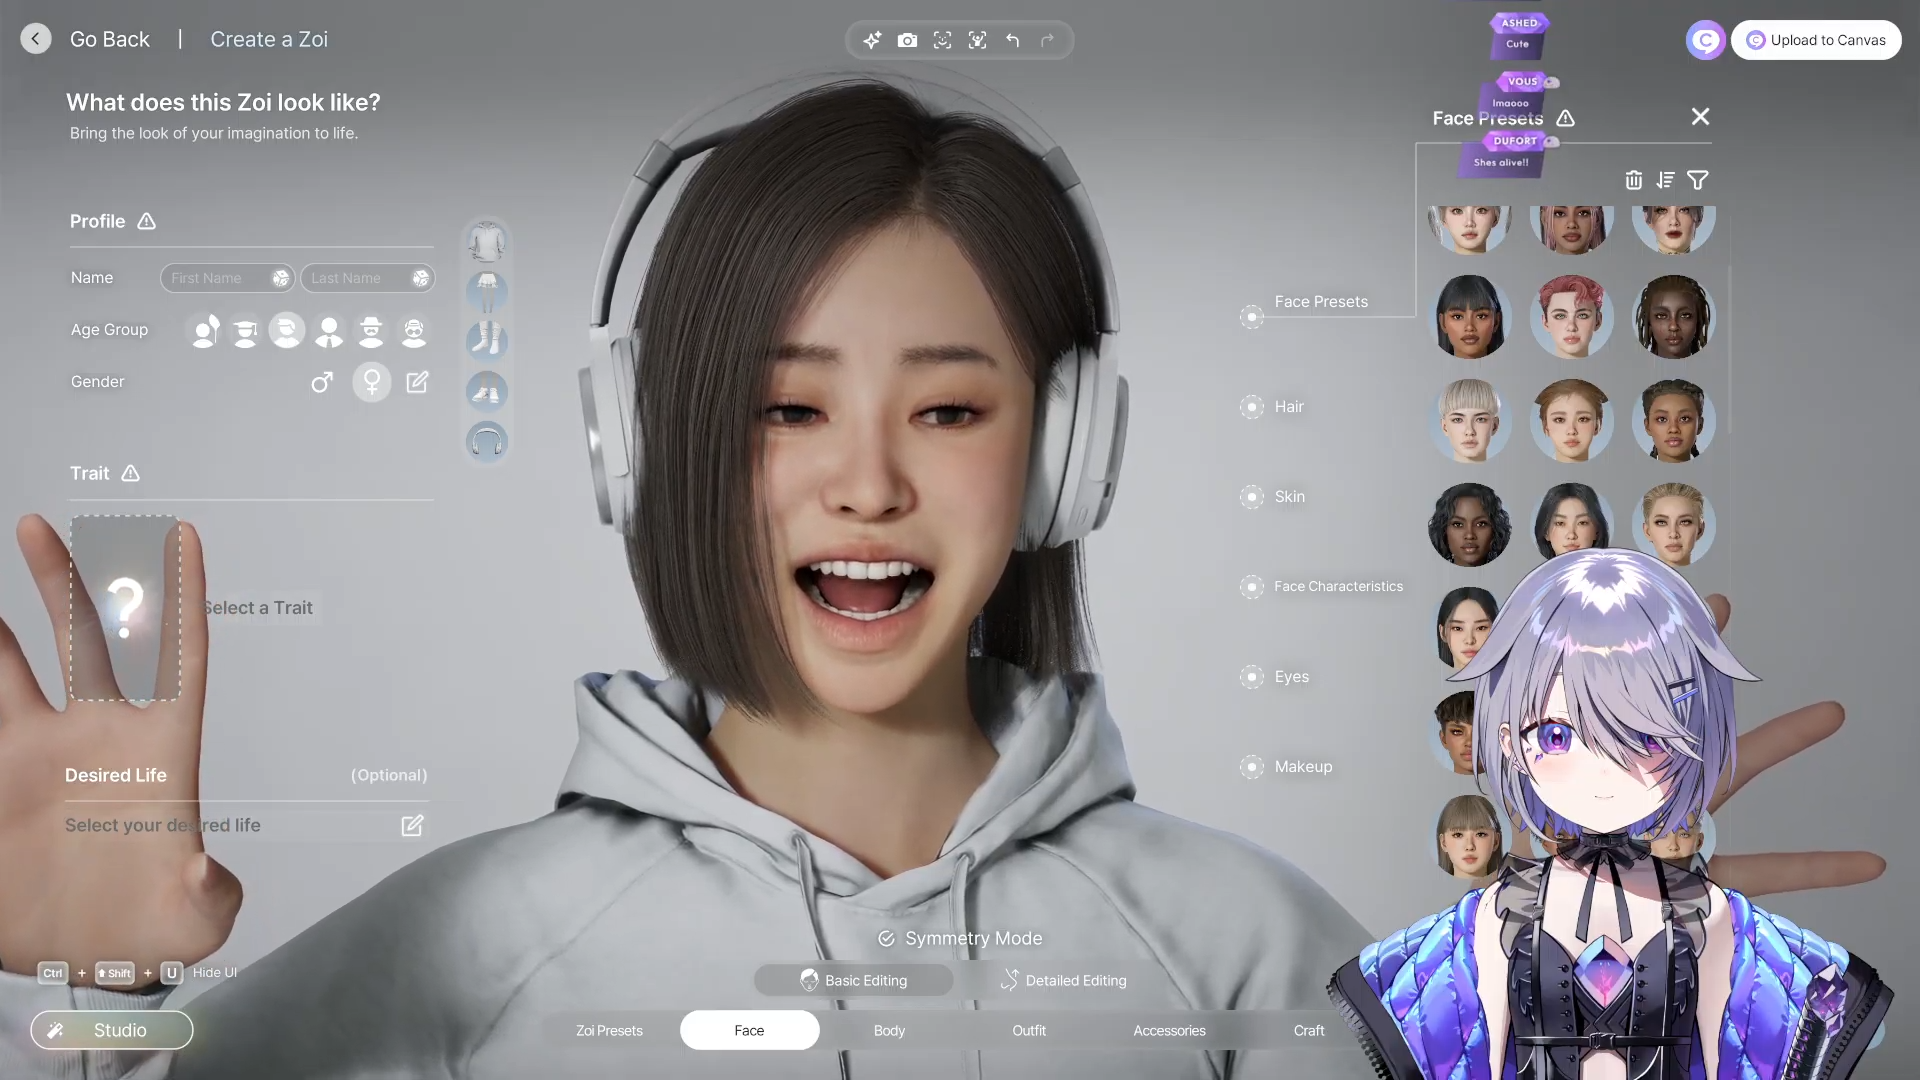Toggle Symmetry Mode checkbox
This screenshot has width=1920, height=1080.
(886, 938)
